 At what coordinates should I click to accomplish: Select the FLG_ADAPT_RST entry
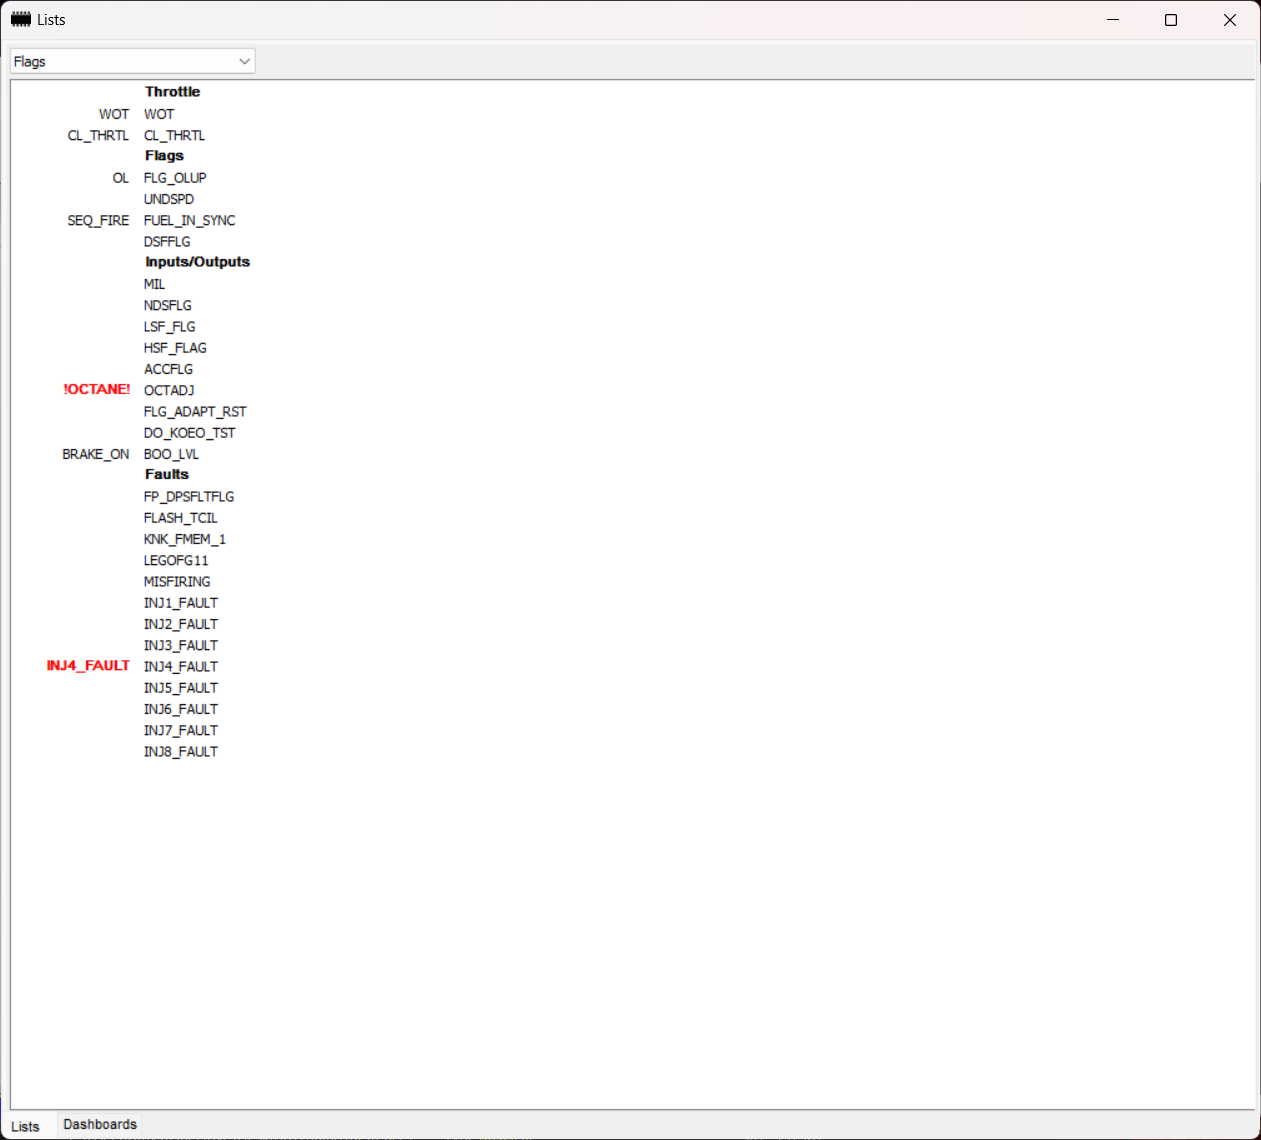point(195,412)
